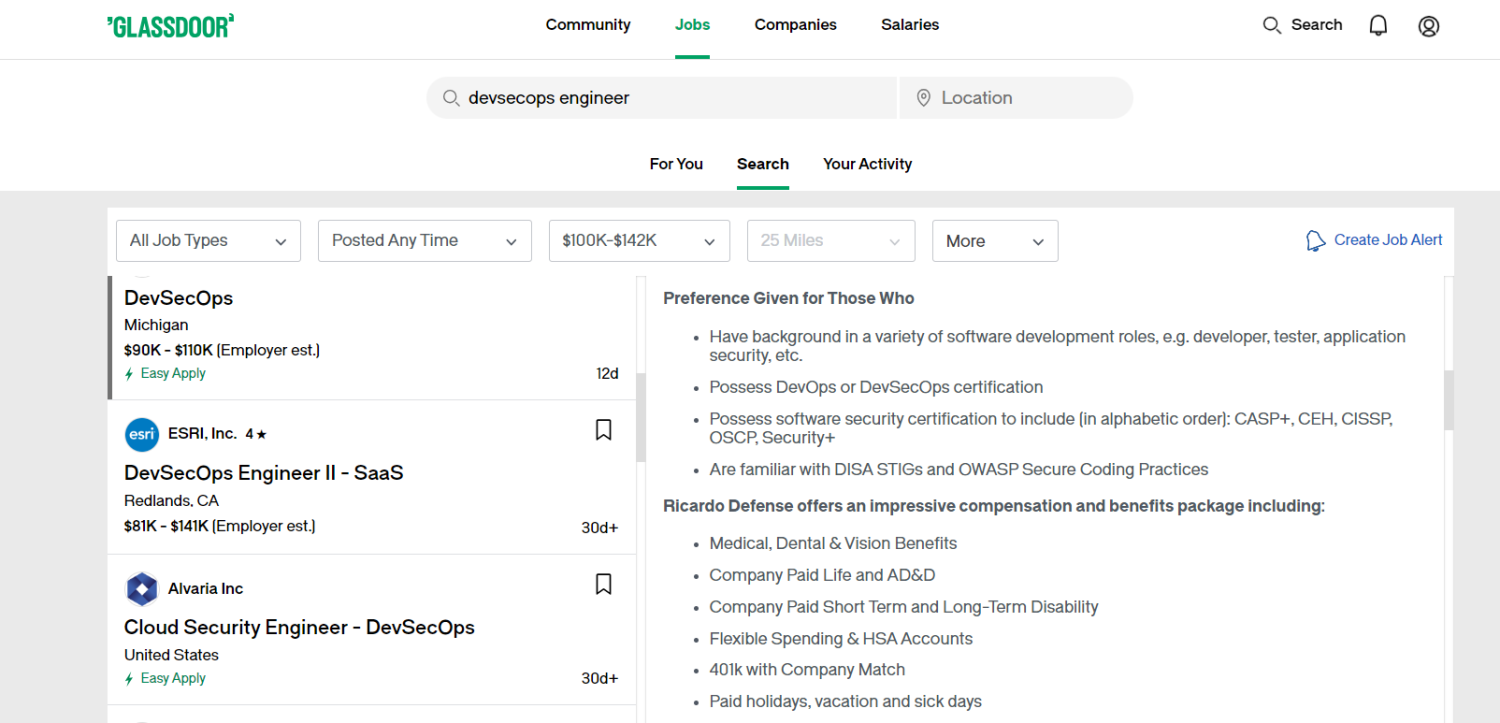
Task: Click the Preference Given for Those Who heading
Action: pyautogui.click(x=789, y=298)
